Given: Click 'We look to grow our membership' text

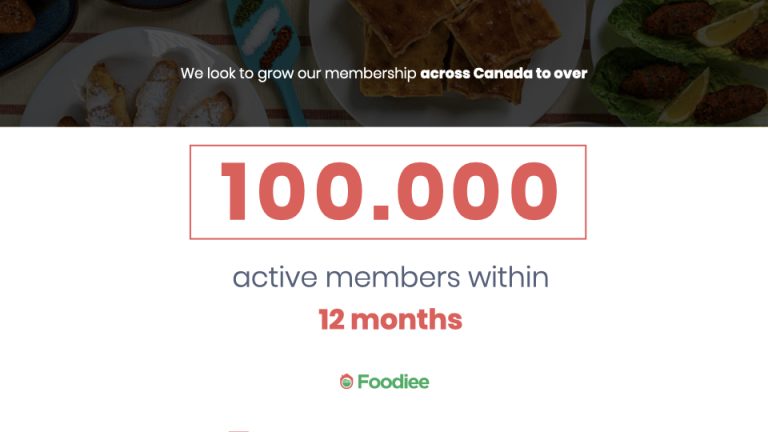Looking at the screenshot, I should coord(298,73).
